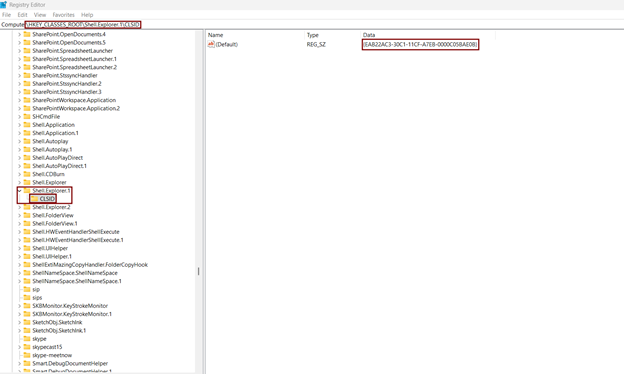Click the EAB22AC3 CLSID data value

point(420,44)
